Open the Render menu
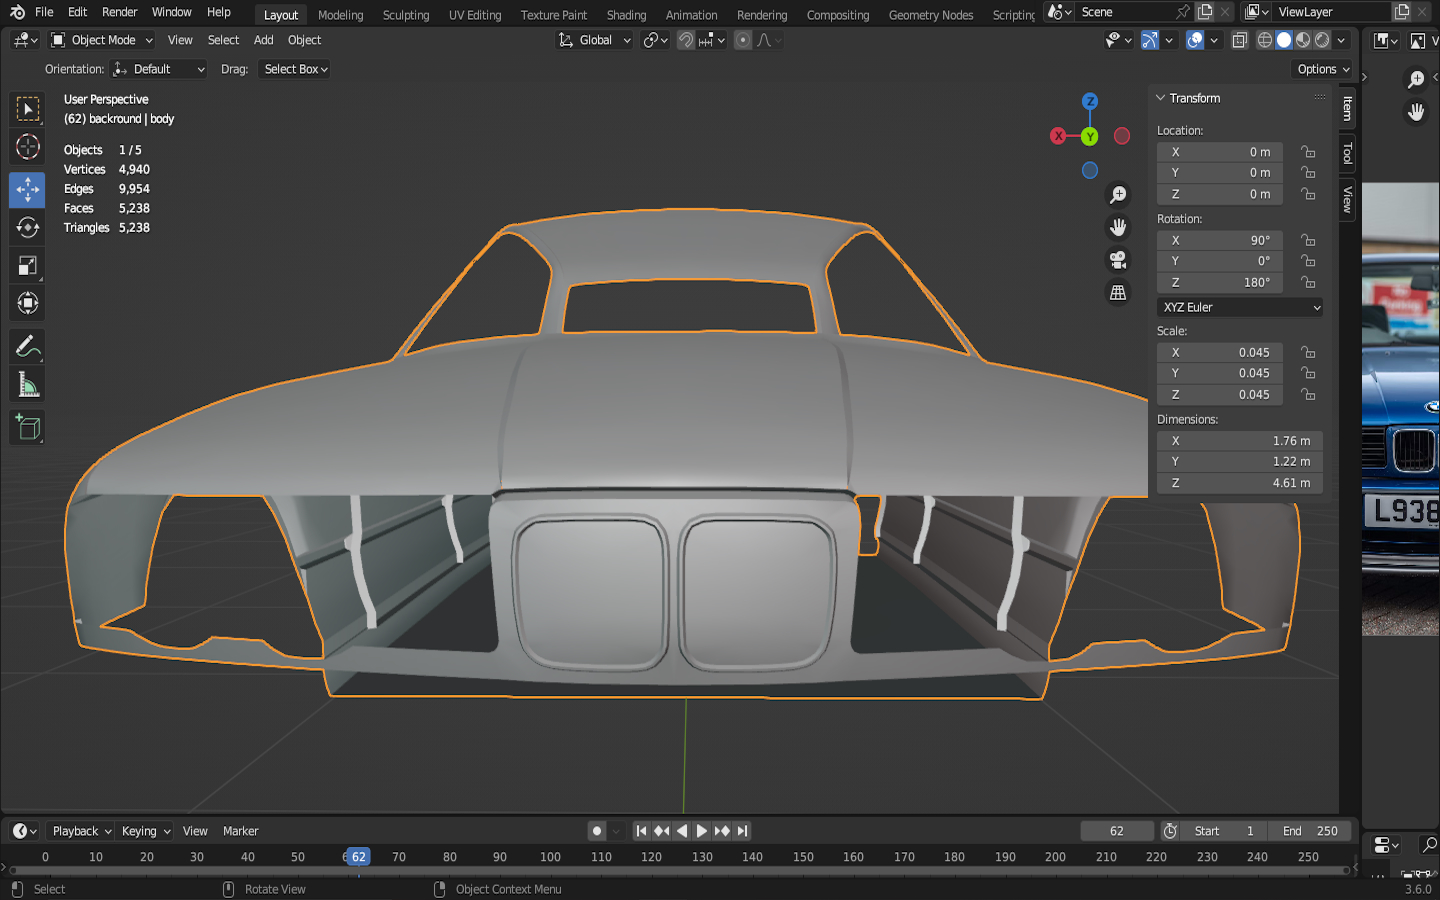 pos(119,12)
